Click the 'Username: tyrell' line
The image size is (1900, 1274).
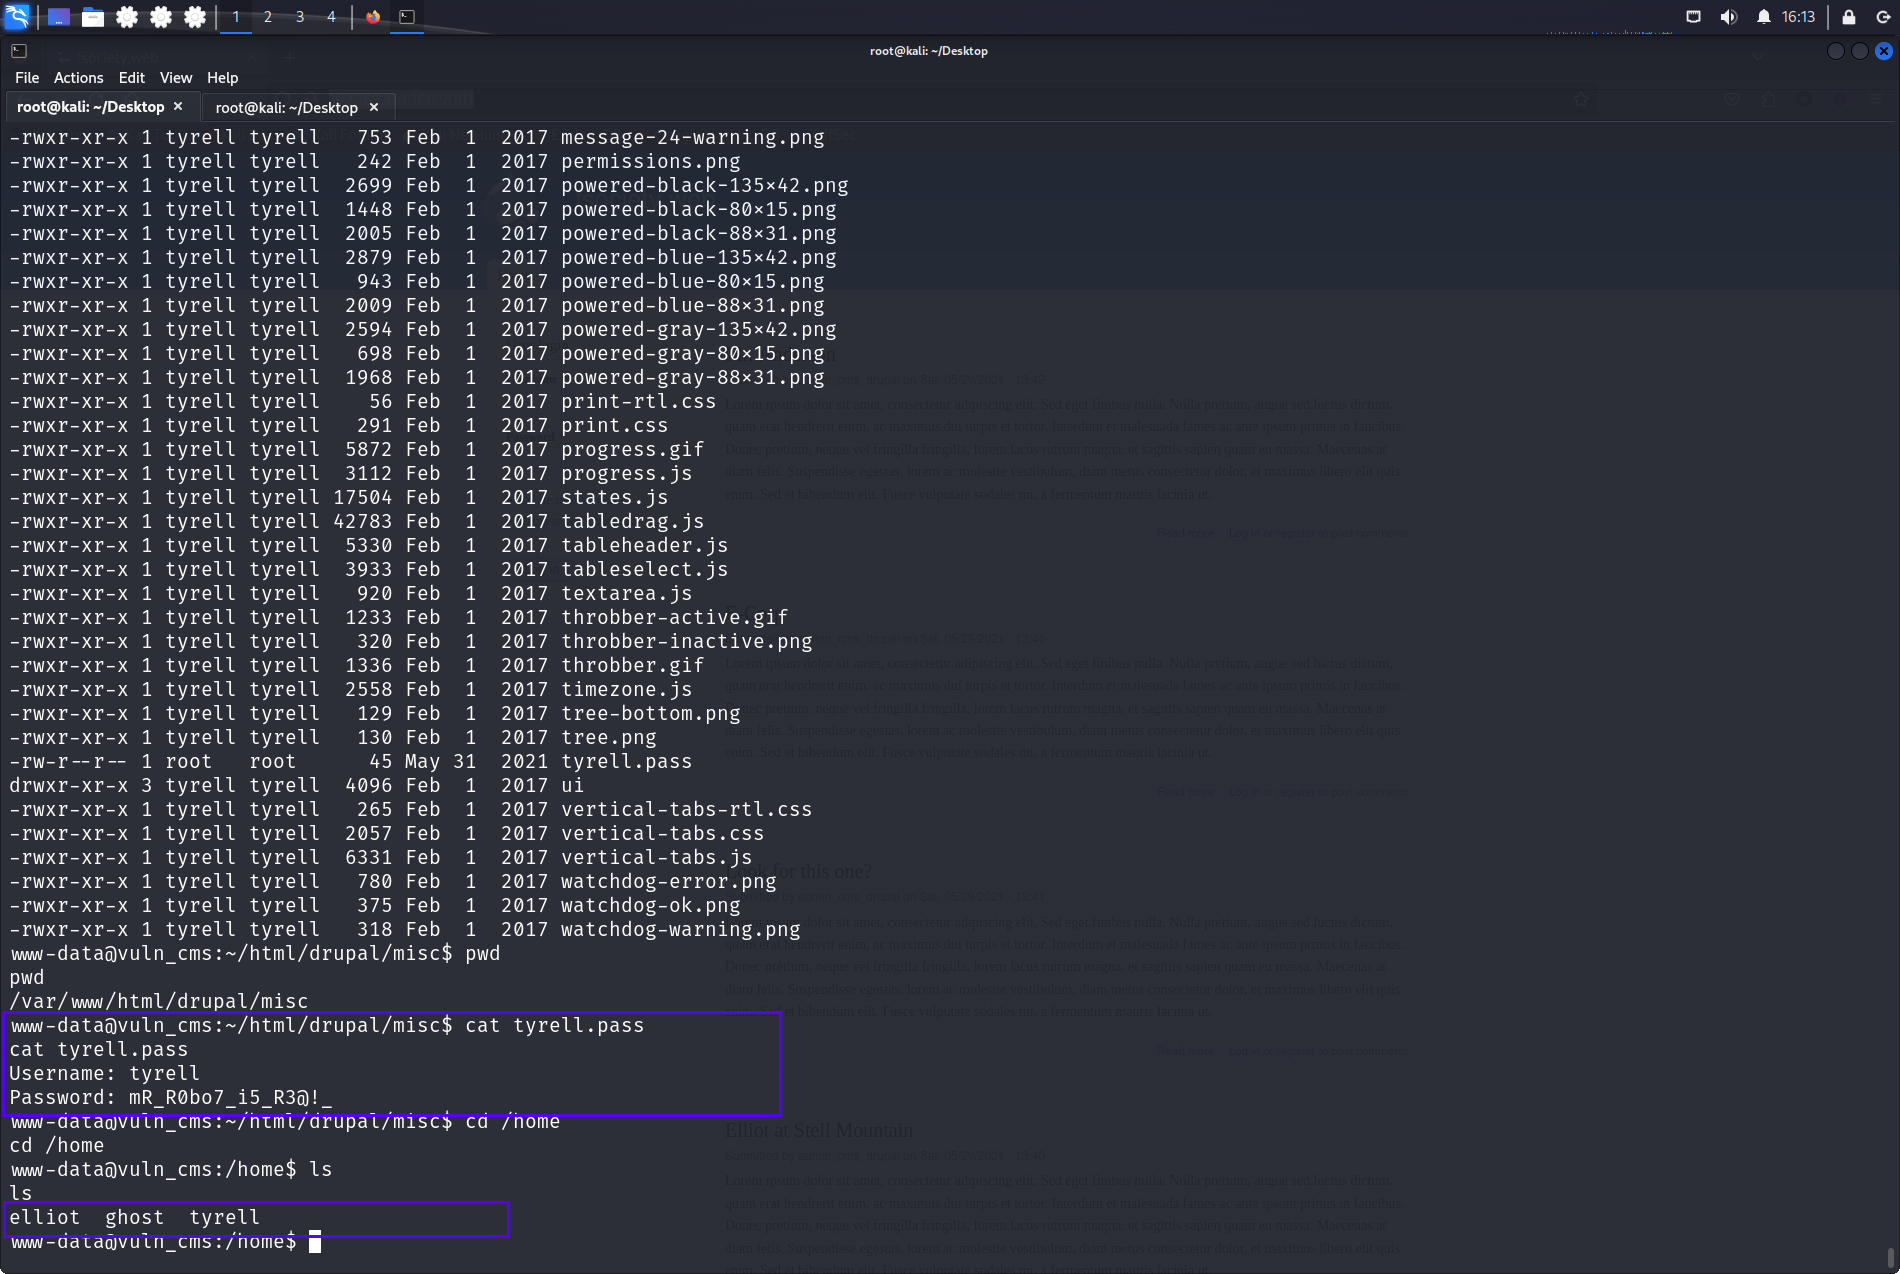tap(104, 1074)
